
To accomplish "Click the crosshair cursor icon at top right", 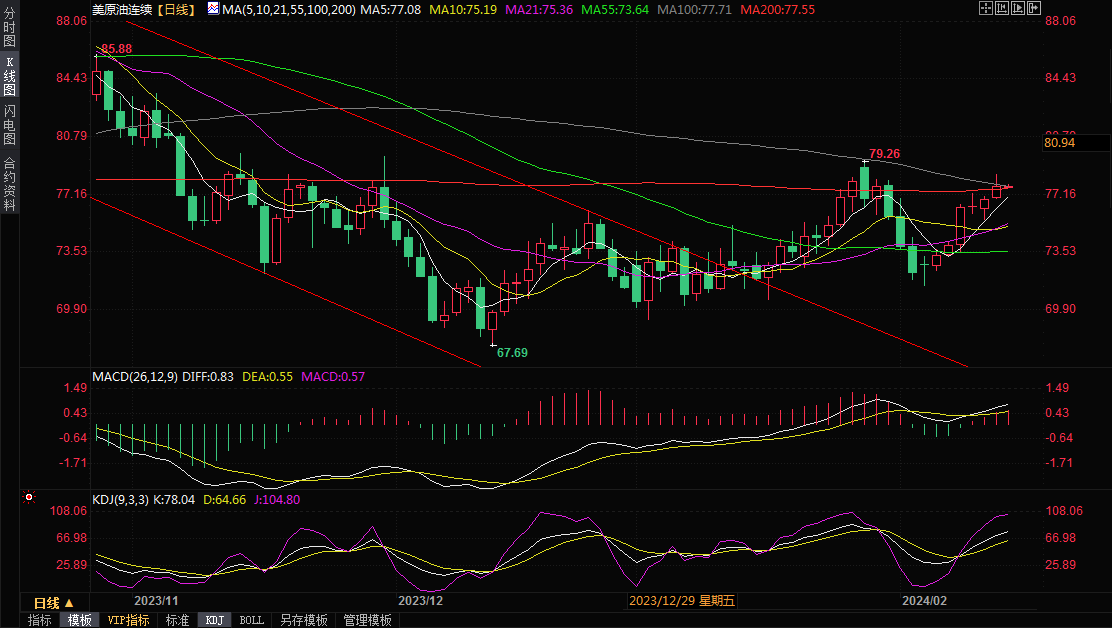I will click(x=985, y=8).
